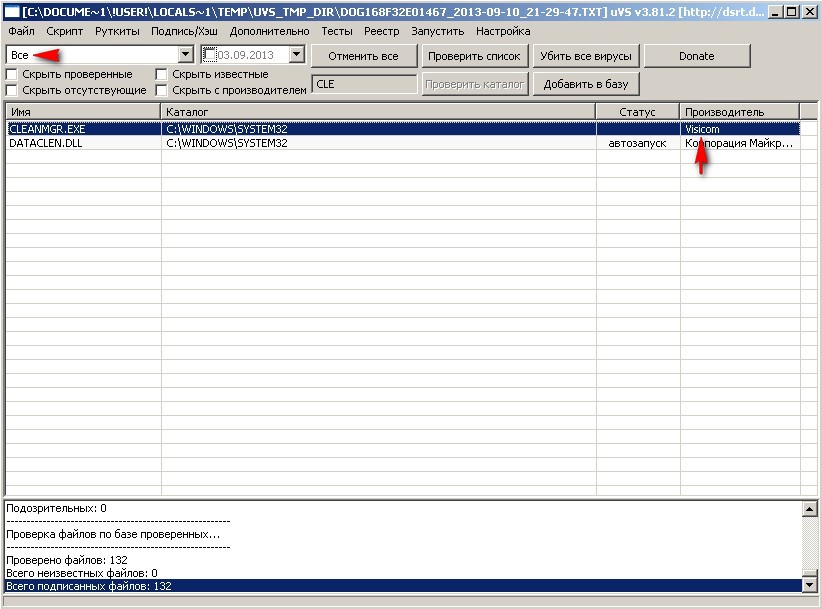Click log scrollbar down arrow
This screenshot has width=822, height=609.
click(809, 585)
